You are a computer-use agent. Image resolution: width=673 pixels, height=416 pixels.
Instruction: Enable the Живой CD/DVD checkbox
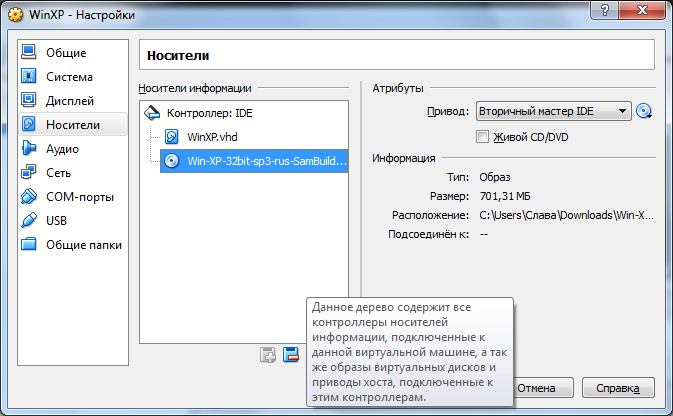click(x=482, y=137)
